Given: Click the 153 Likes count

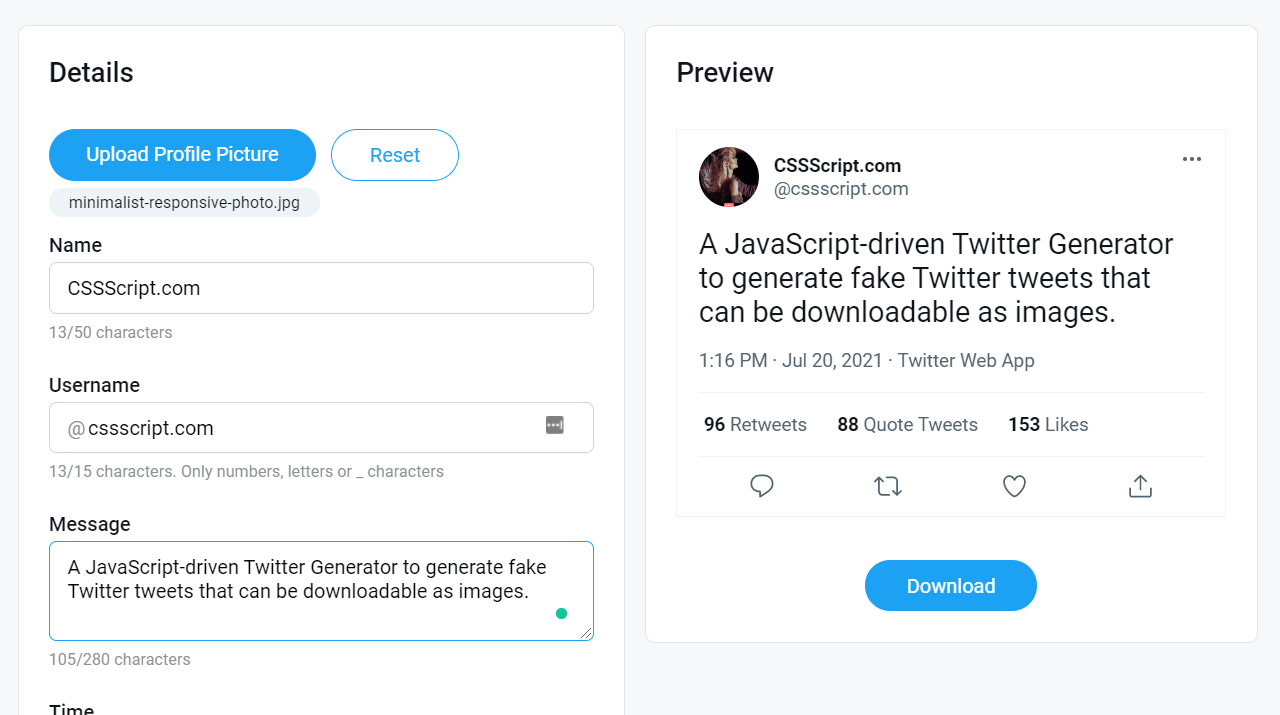Looking at the screenshot, I should coord(1048,425).
